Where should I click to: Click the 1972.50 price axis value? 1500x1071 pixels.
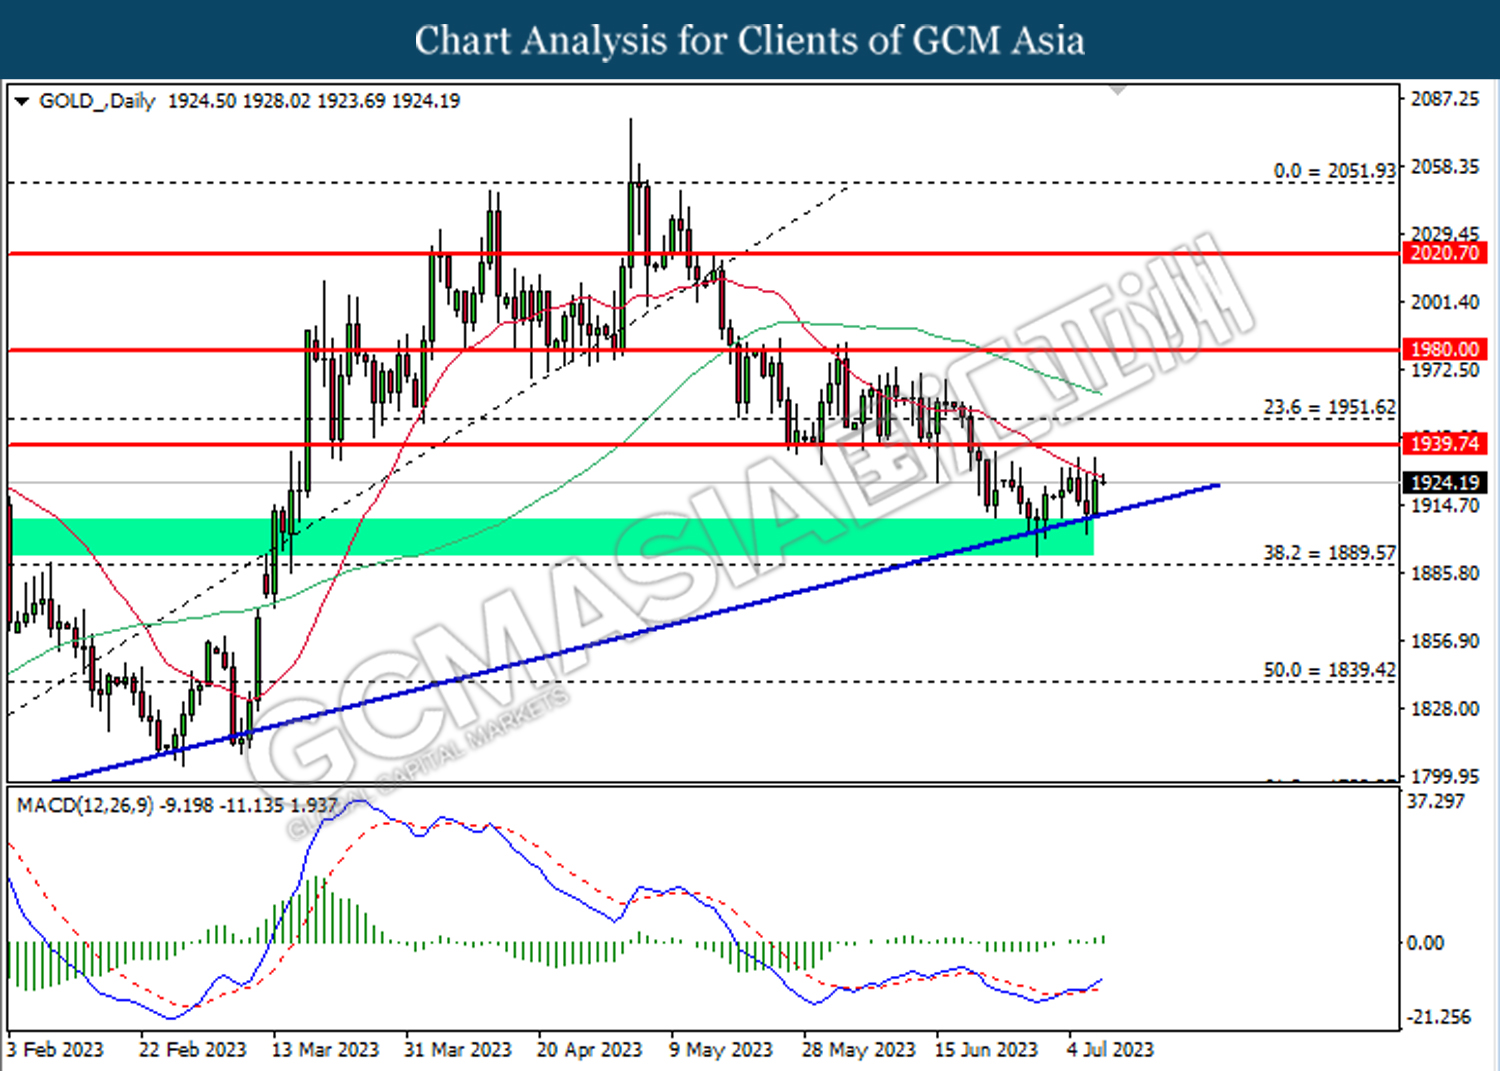tap(1444, 370)
